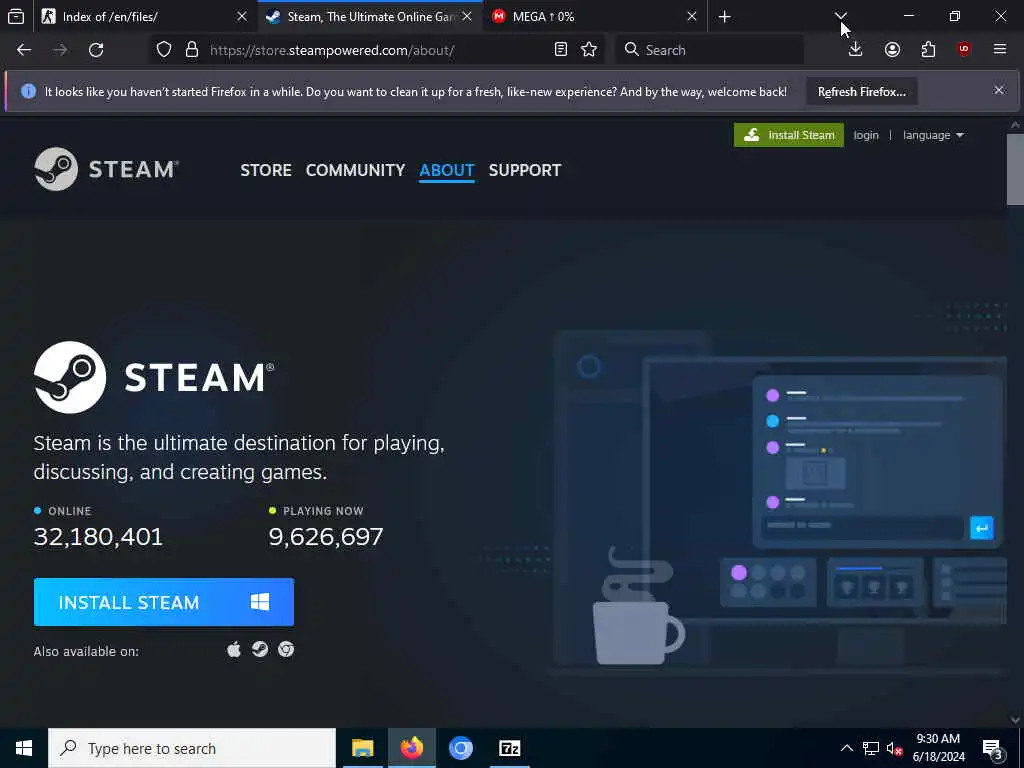Click the login link

pos(866,135)
